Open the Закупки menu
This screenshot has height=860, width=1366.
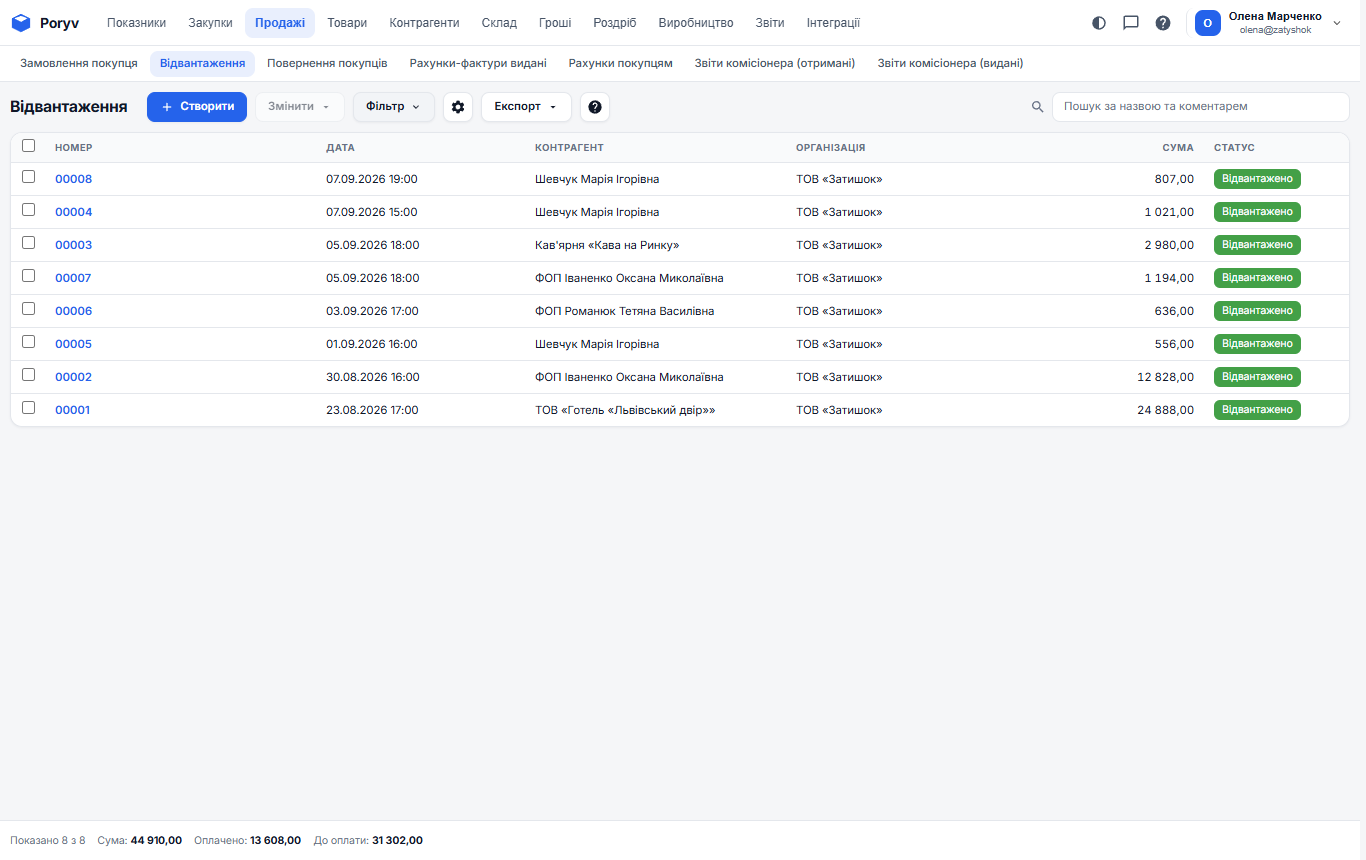click(x=210, y=23)
